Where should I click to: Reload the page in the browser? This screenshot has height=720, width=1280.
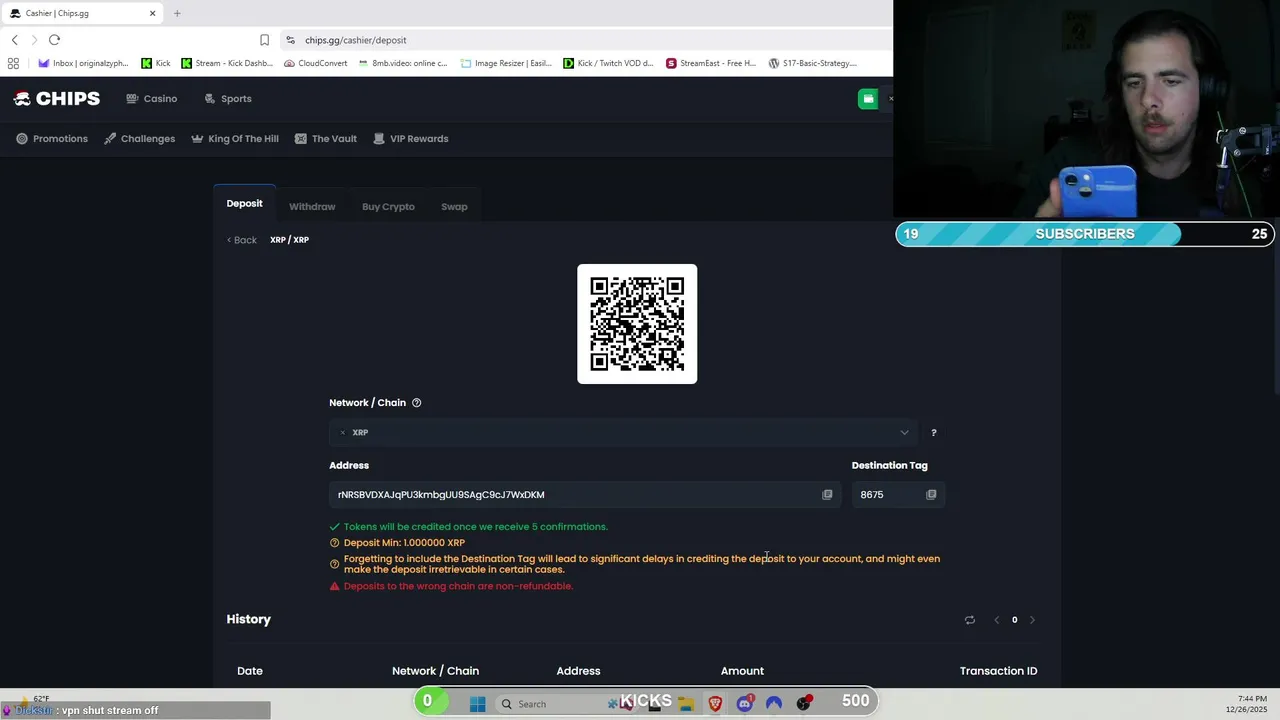pyautogui.click(x=54, y=40)
